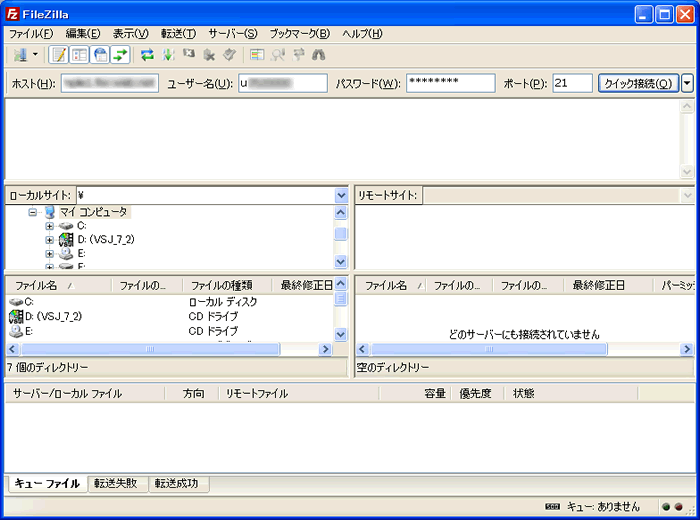The width and height of the screenshot is (700, 520).
Task: Open the リモートサイト path dropdown
Action: (687, 195)
